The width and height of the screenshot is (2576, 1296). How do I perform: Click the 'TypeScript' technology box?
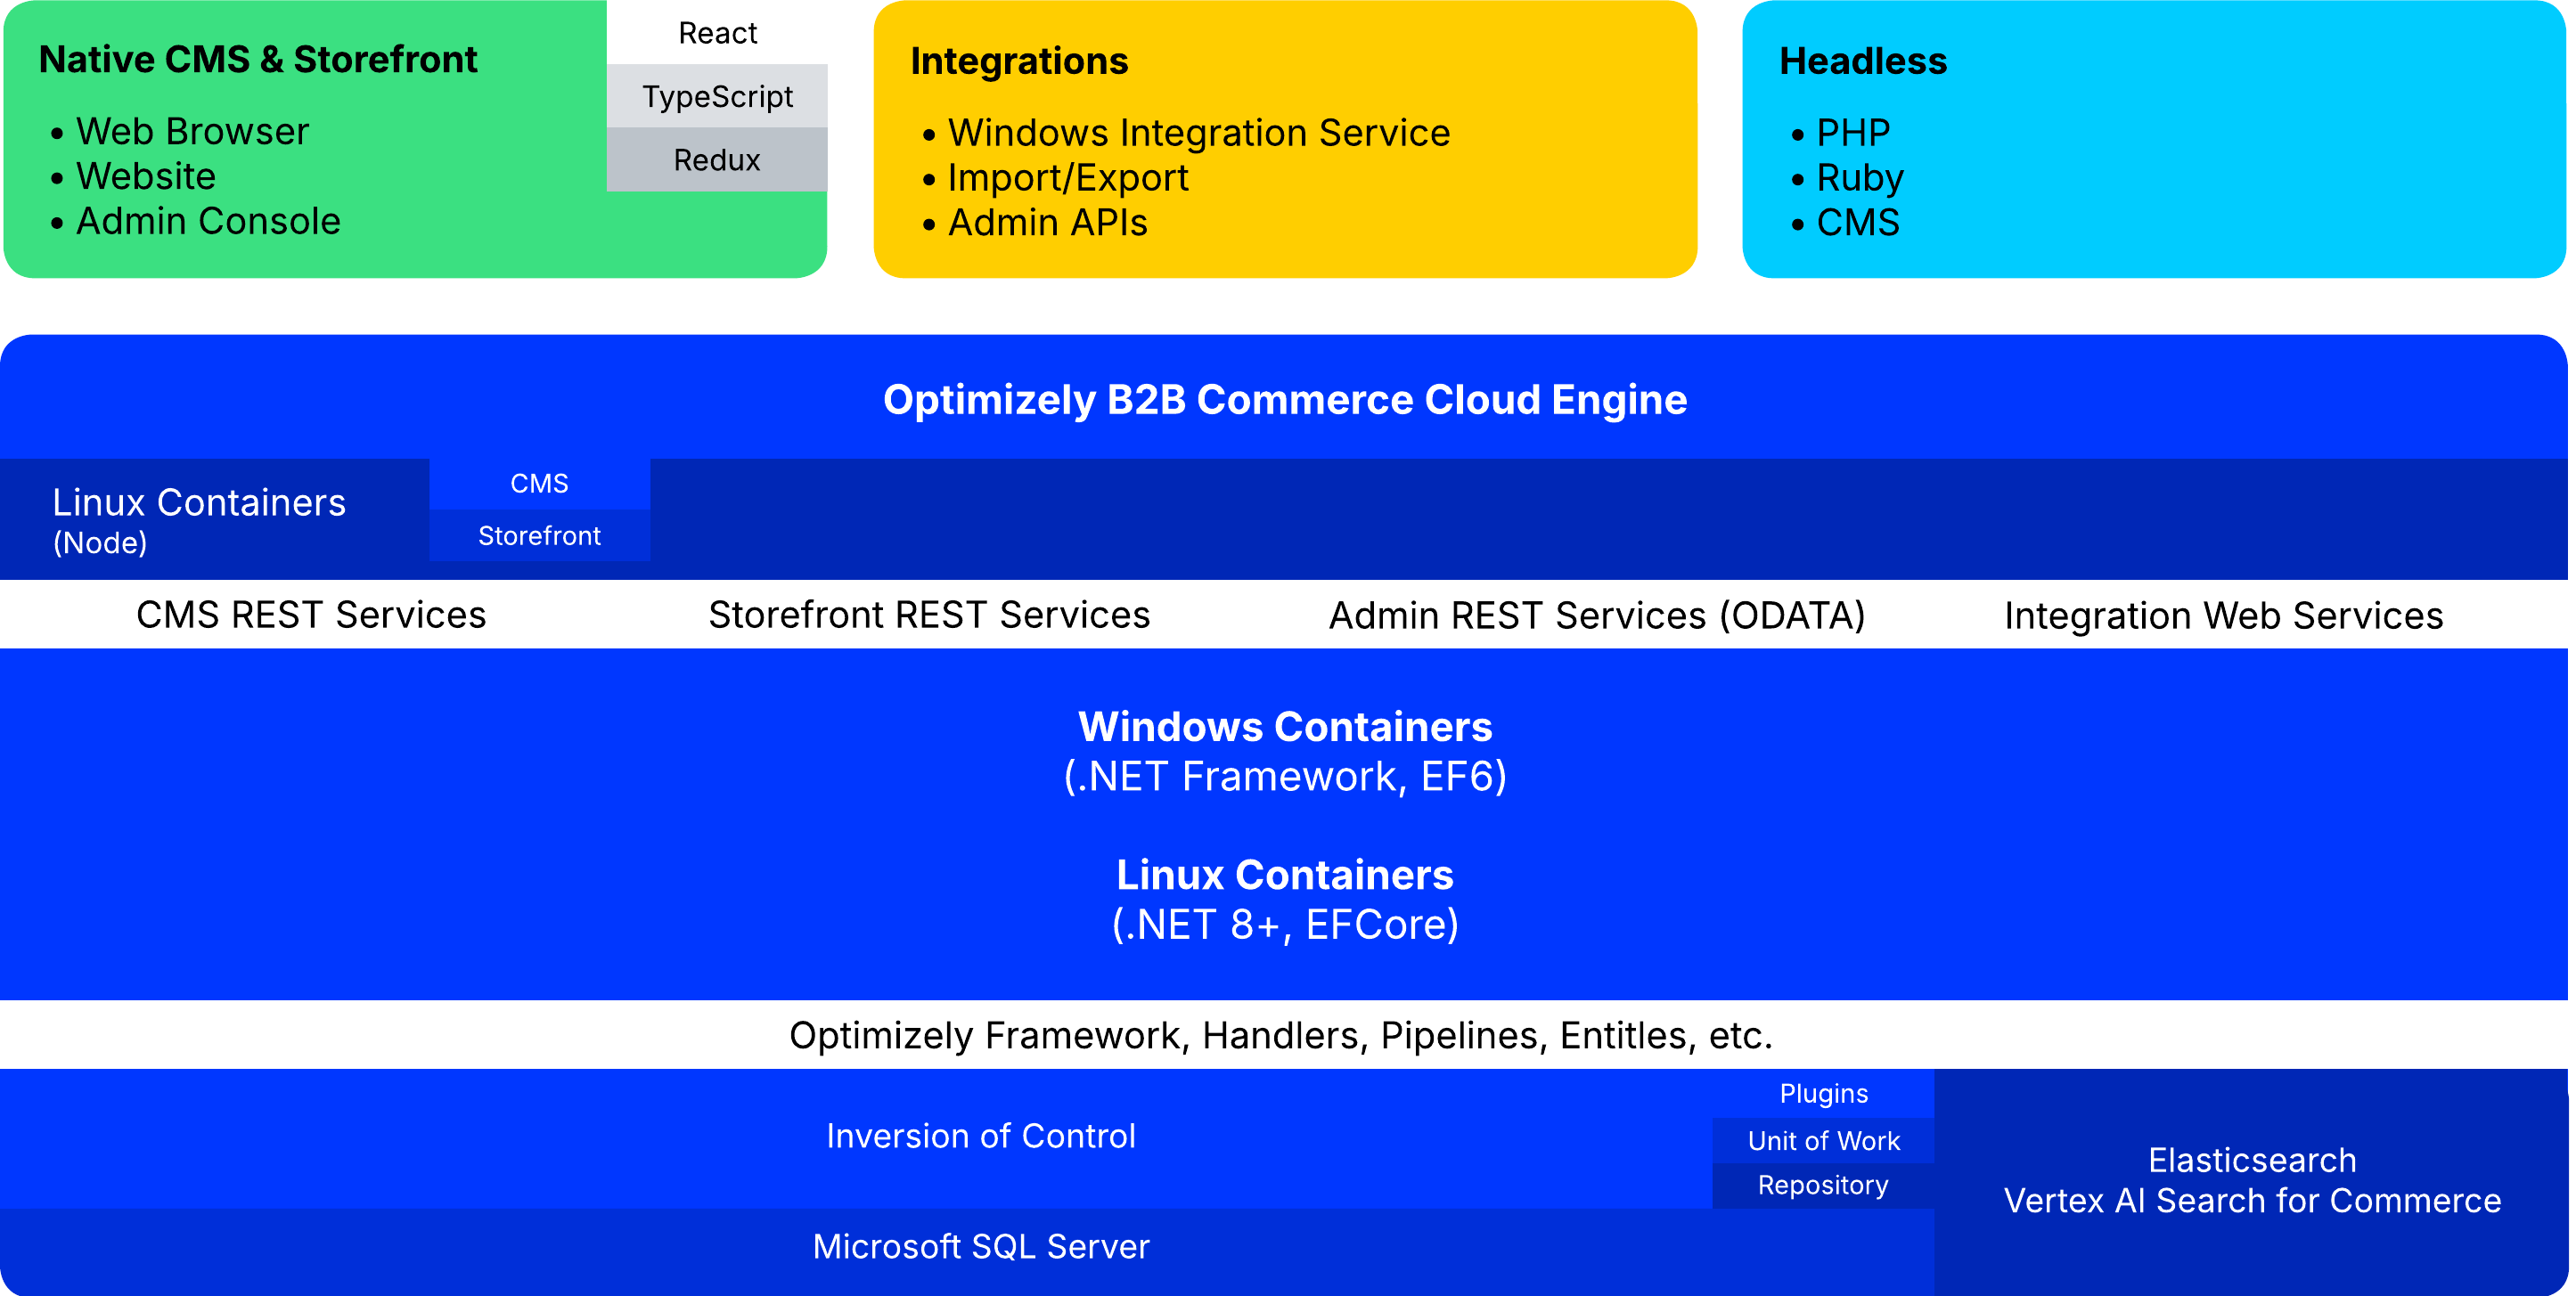(718, 96)
